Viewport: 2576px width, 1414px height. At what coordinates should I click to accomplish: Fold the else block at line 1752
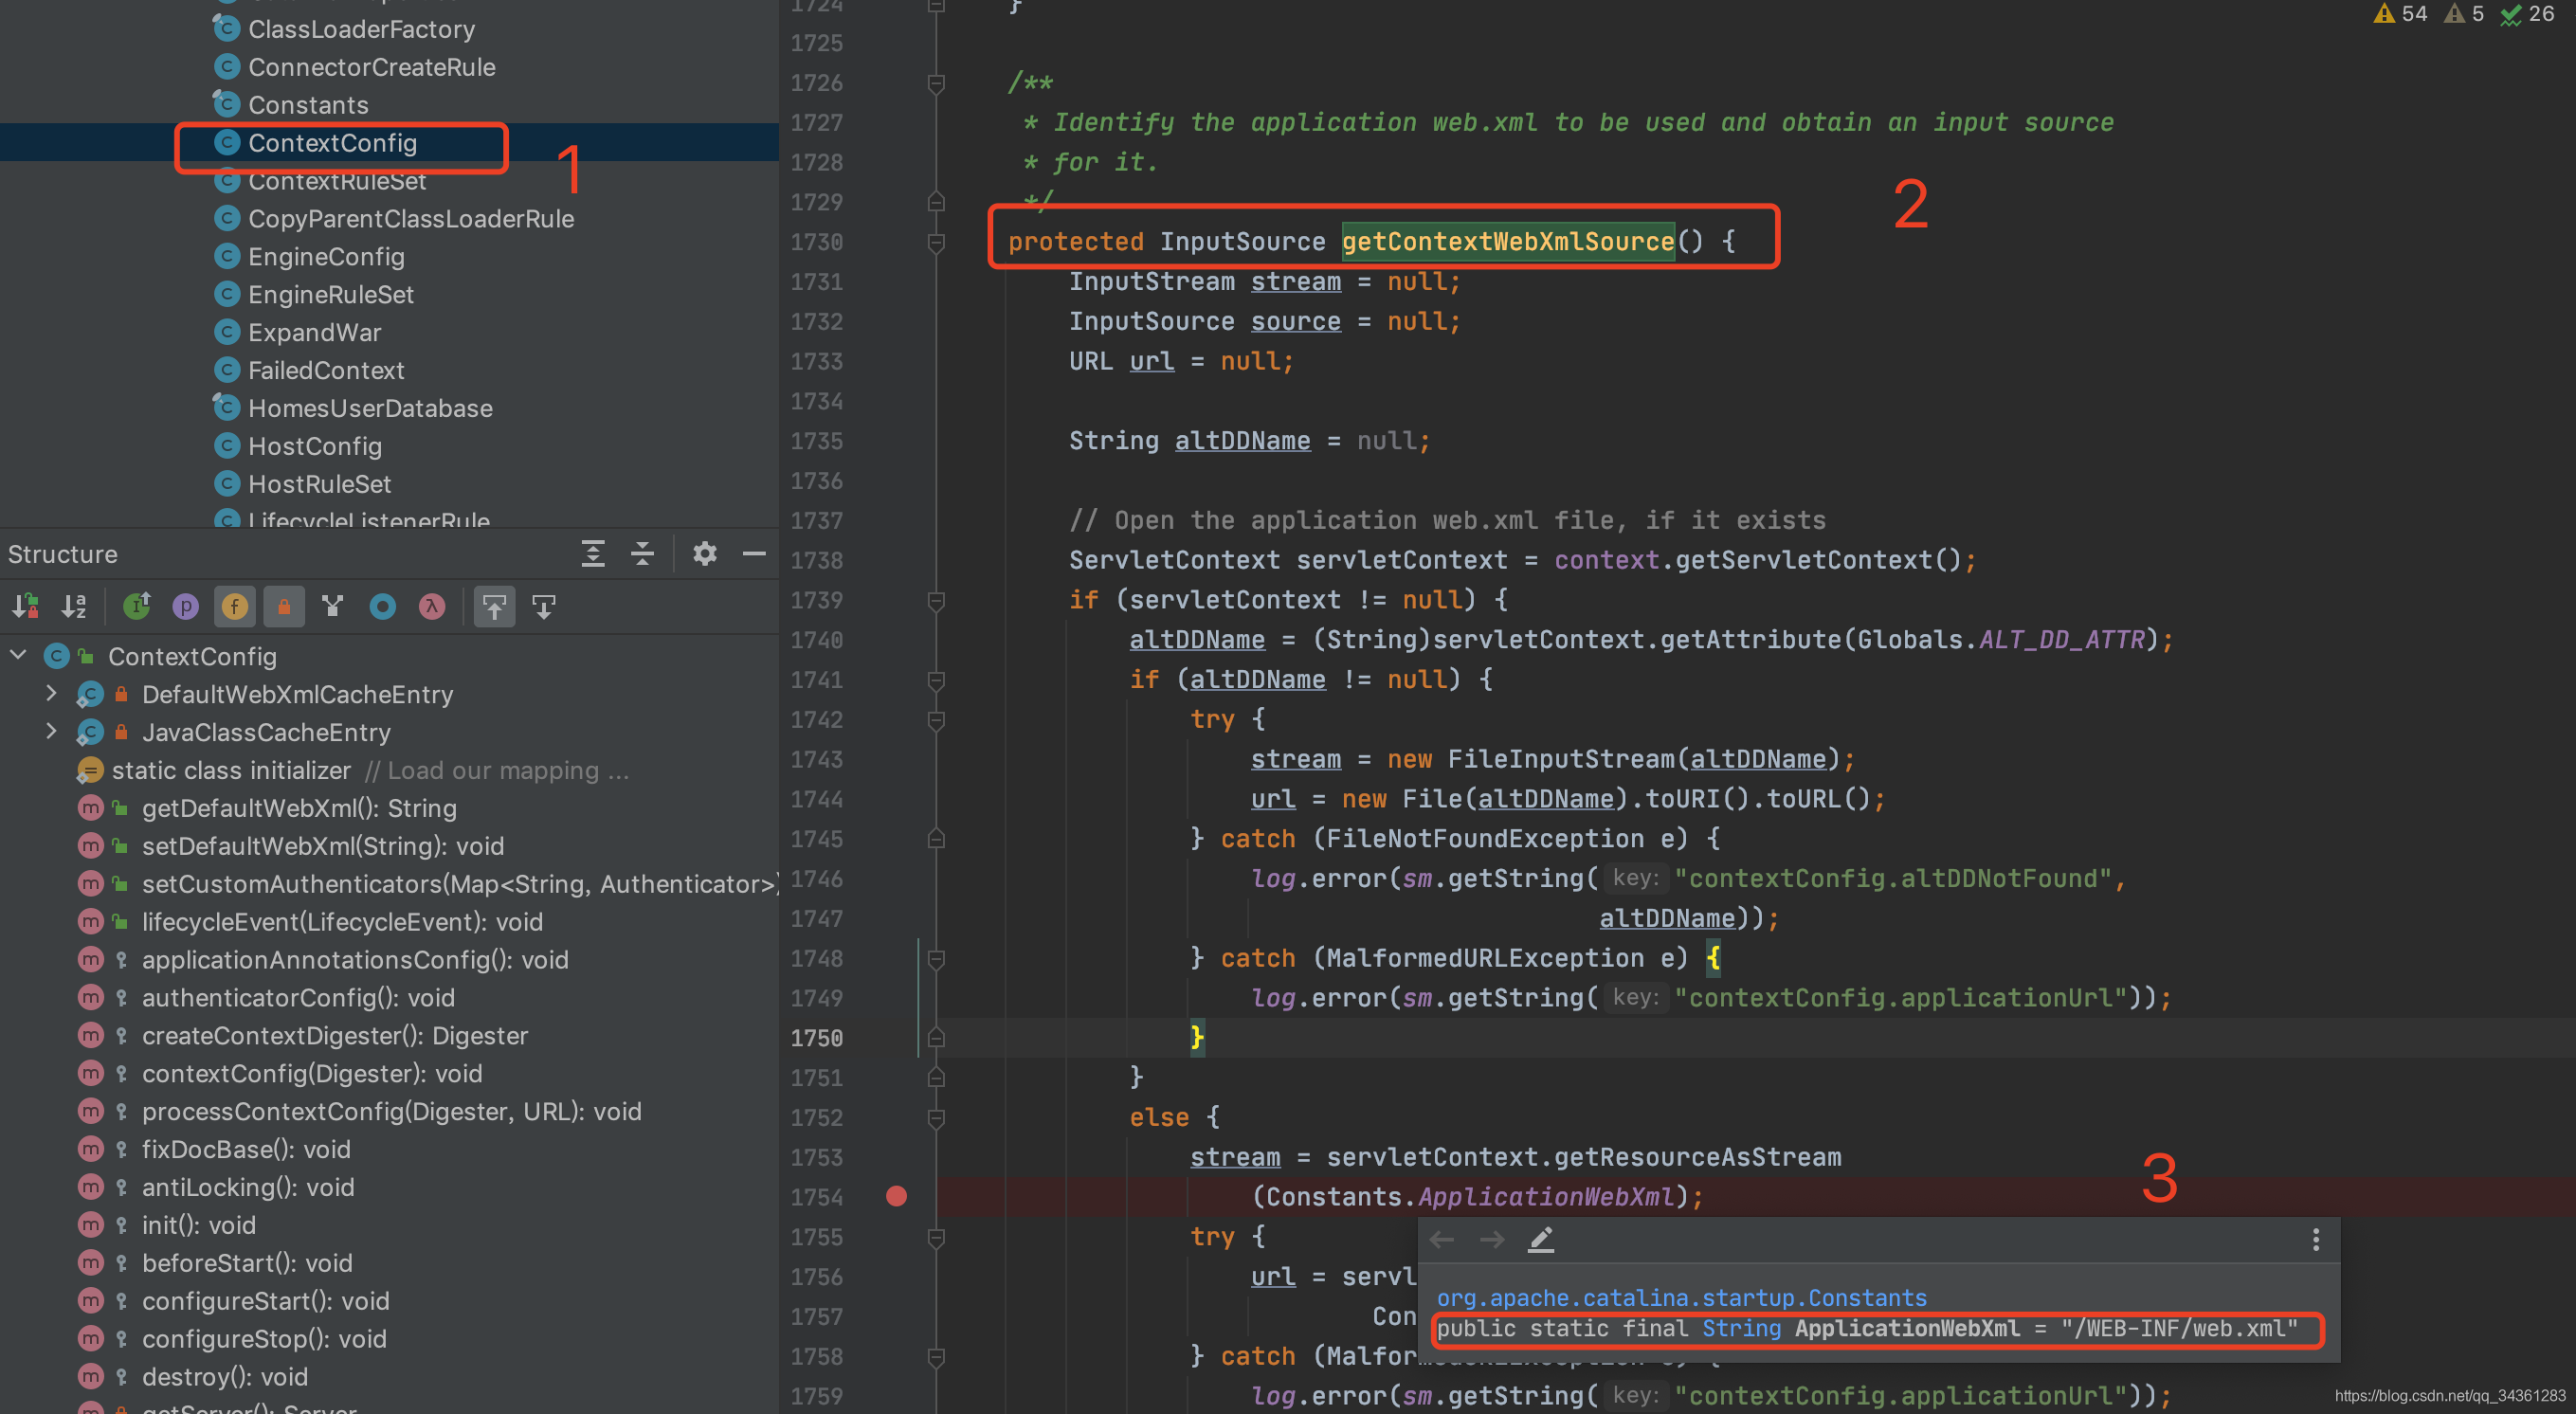[936, 1117]
